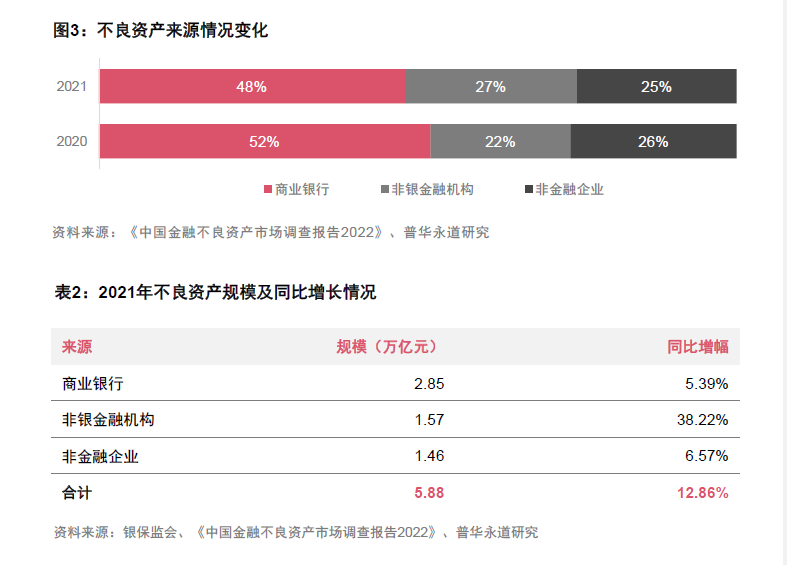Click the 表2 table title text
Viewport: 787px width, 565px height.
(x=215, y=292)
